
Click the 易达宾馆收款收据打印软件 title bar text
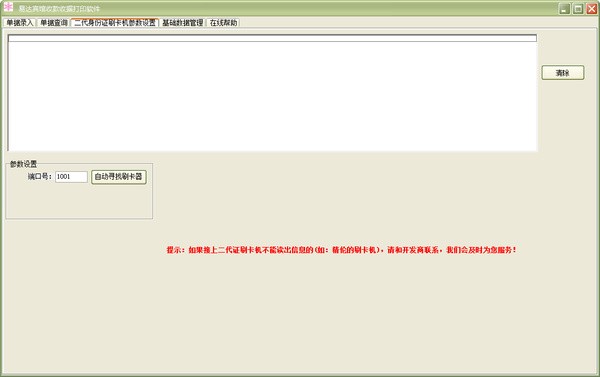coord(59,8)
